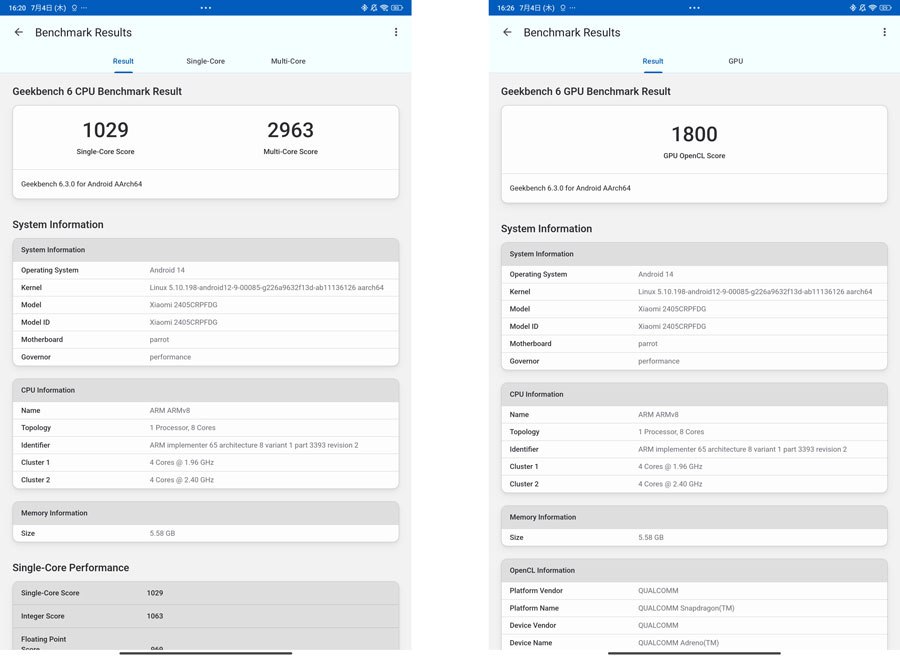
Task: Tap the navigation handle bar under the GPU screen
Action: coord(694,653)
